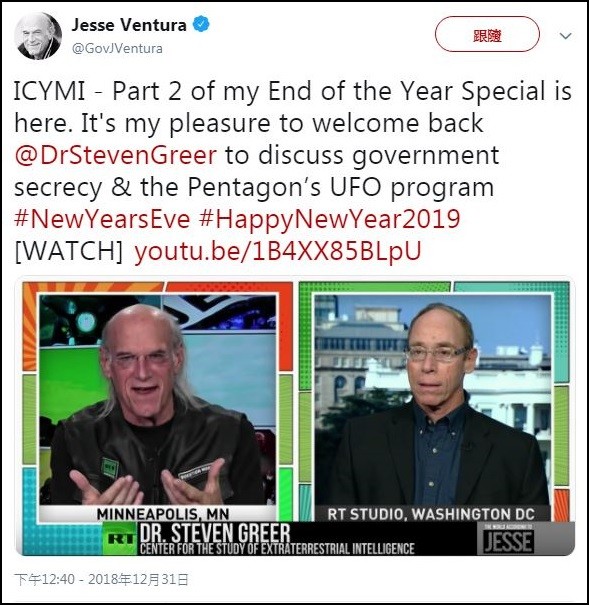589x605 pixels.
Task: Open the Jesse Ventura display name
Action: [129, 25]
